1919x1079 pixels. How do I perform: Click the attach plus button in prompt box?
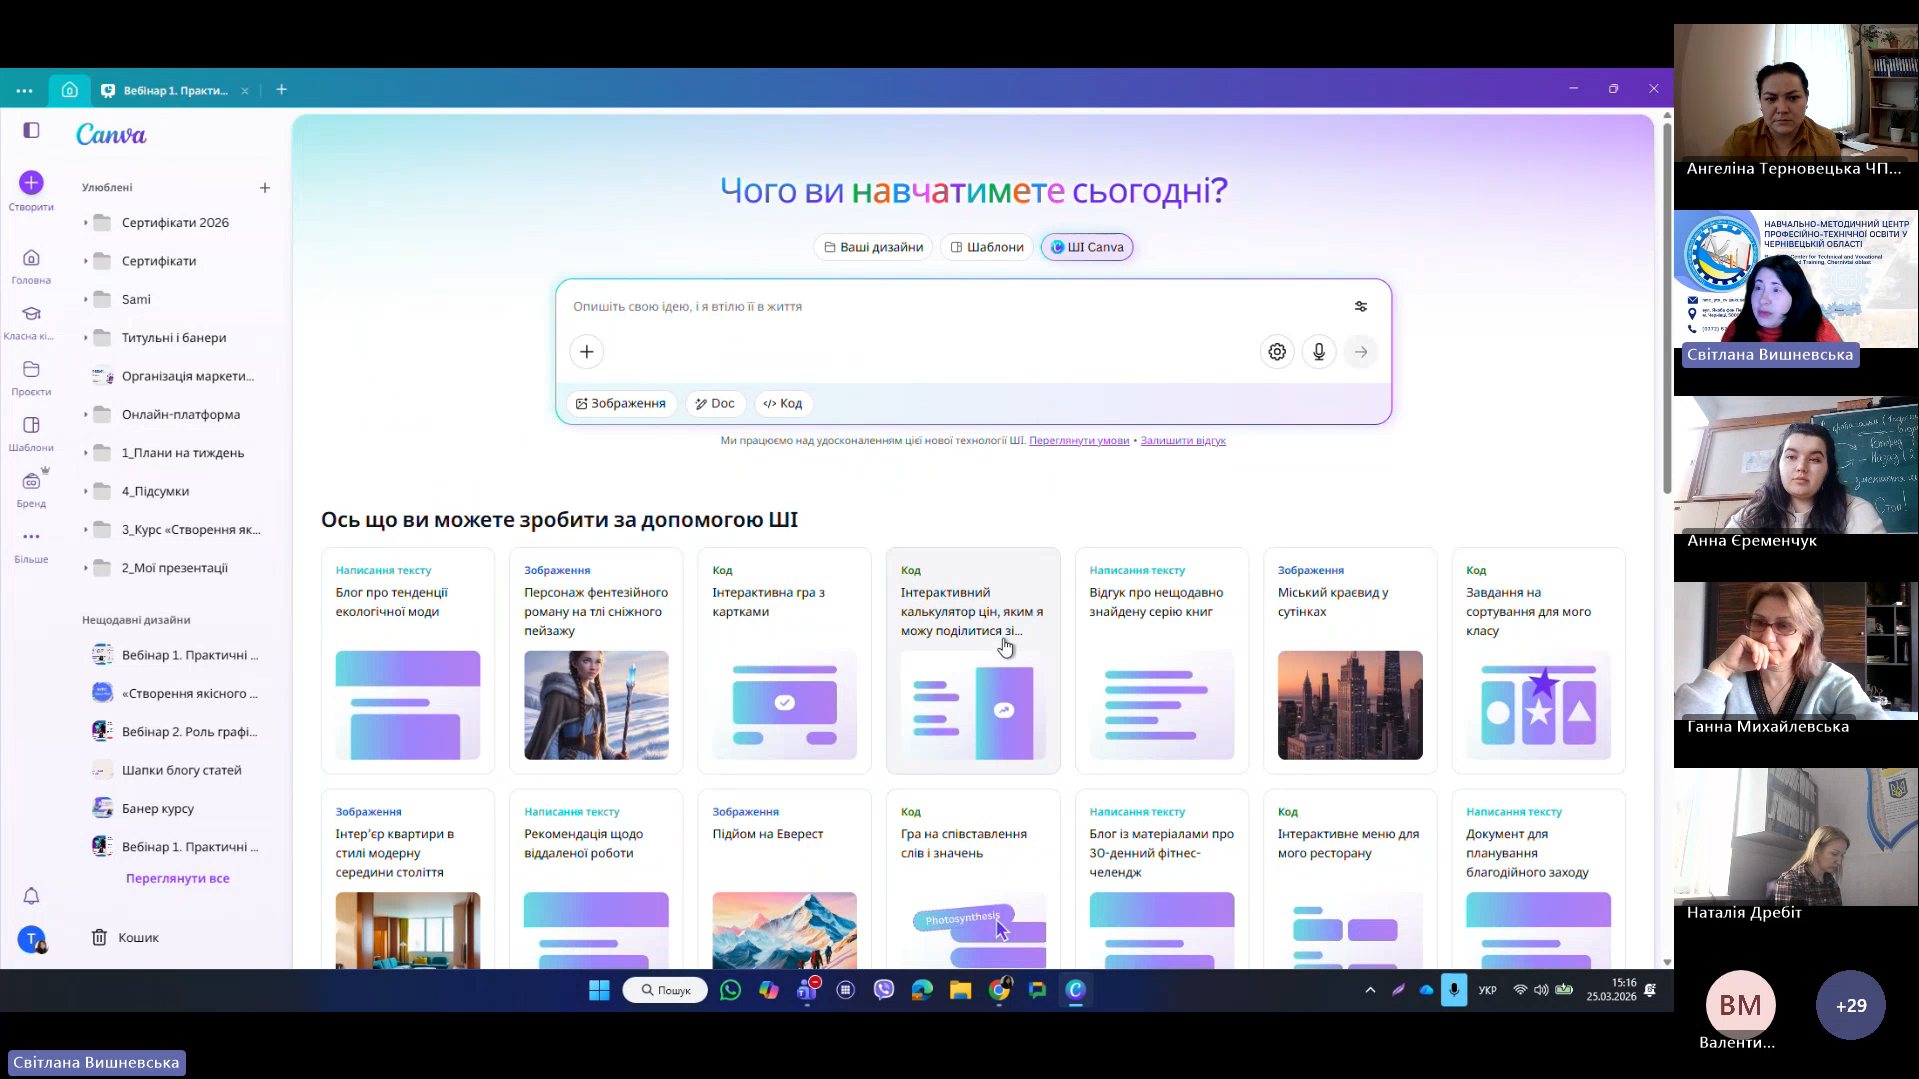click(x=587, y=352)
